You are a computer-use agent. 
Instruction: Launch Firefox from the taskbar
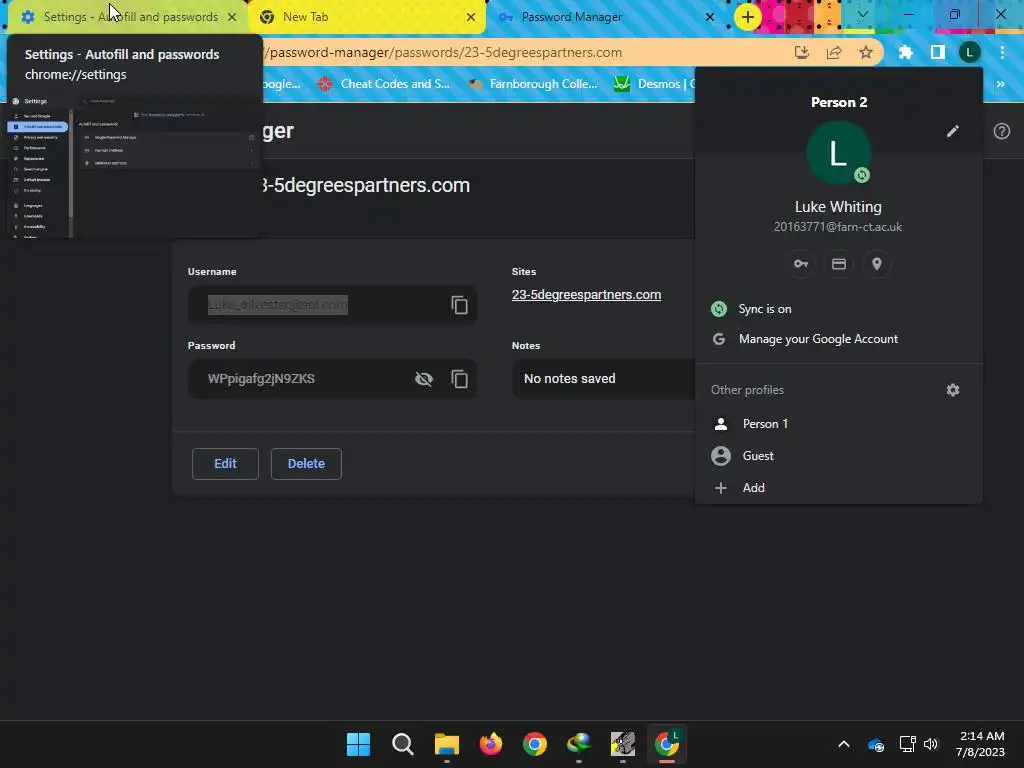[x=490, y=744]
